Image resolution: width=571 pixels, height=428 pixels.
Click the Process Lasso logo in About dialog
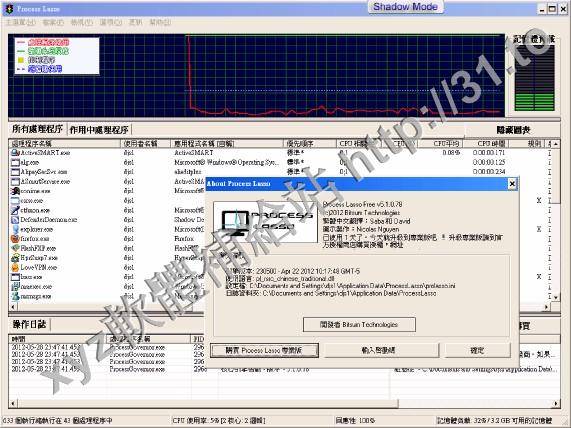tap(265, 222)
